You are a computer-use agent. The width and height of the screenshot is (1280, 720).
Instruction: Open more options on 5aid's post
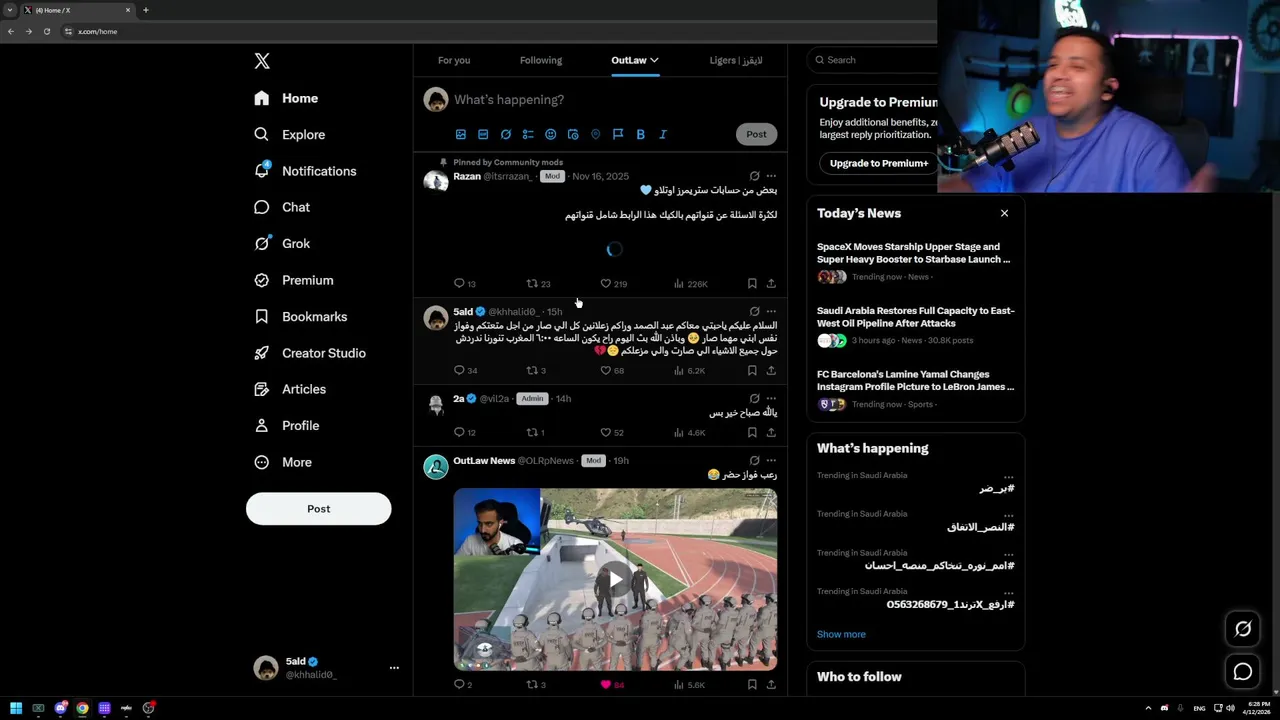click(771, 312)
